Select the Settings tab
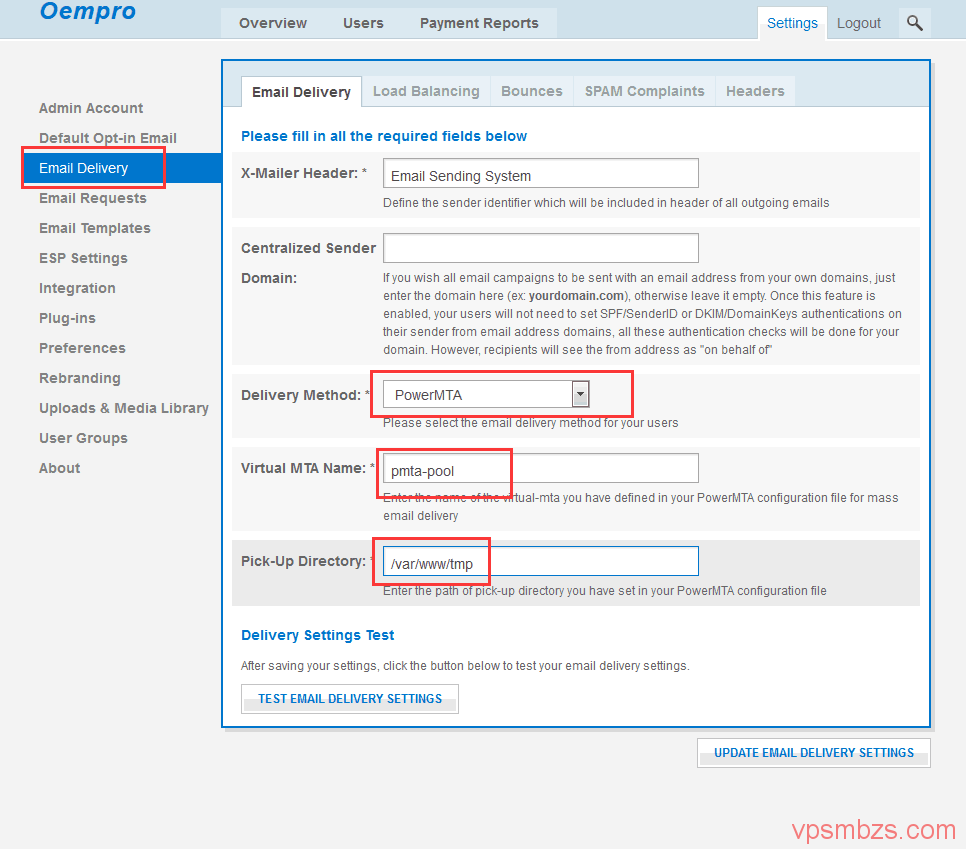Viewport: 966px width, 849px height. [792, 23]
